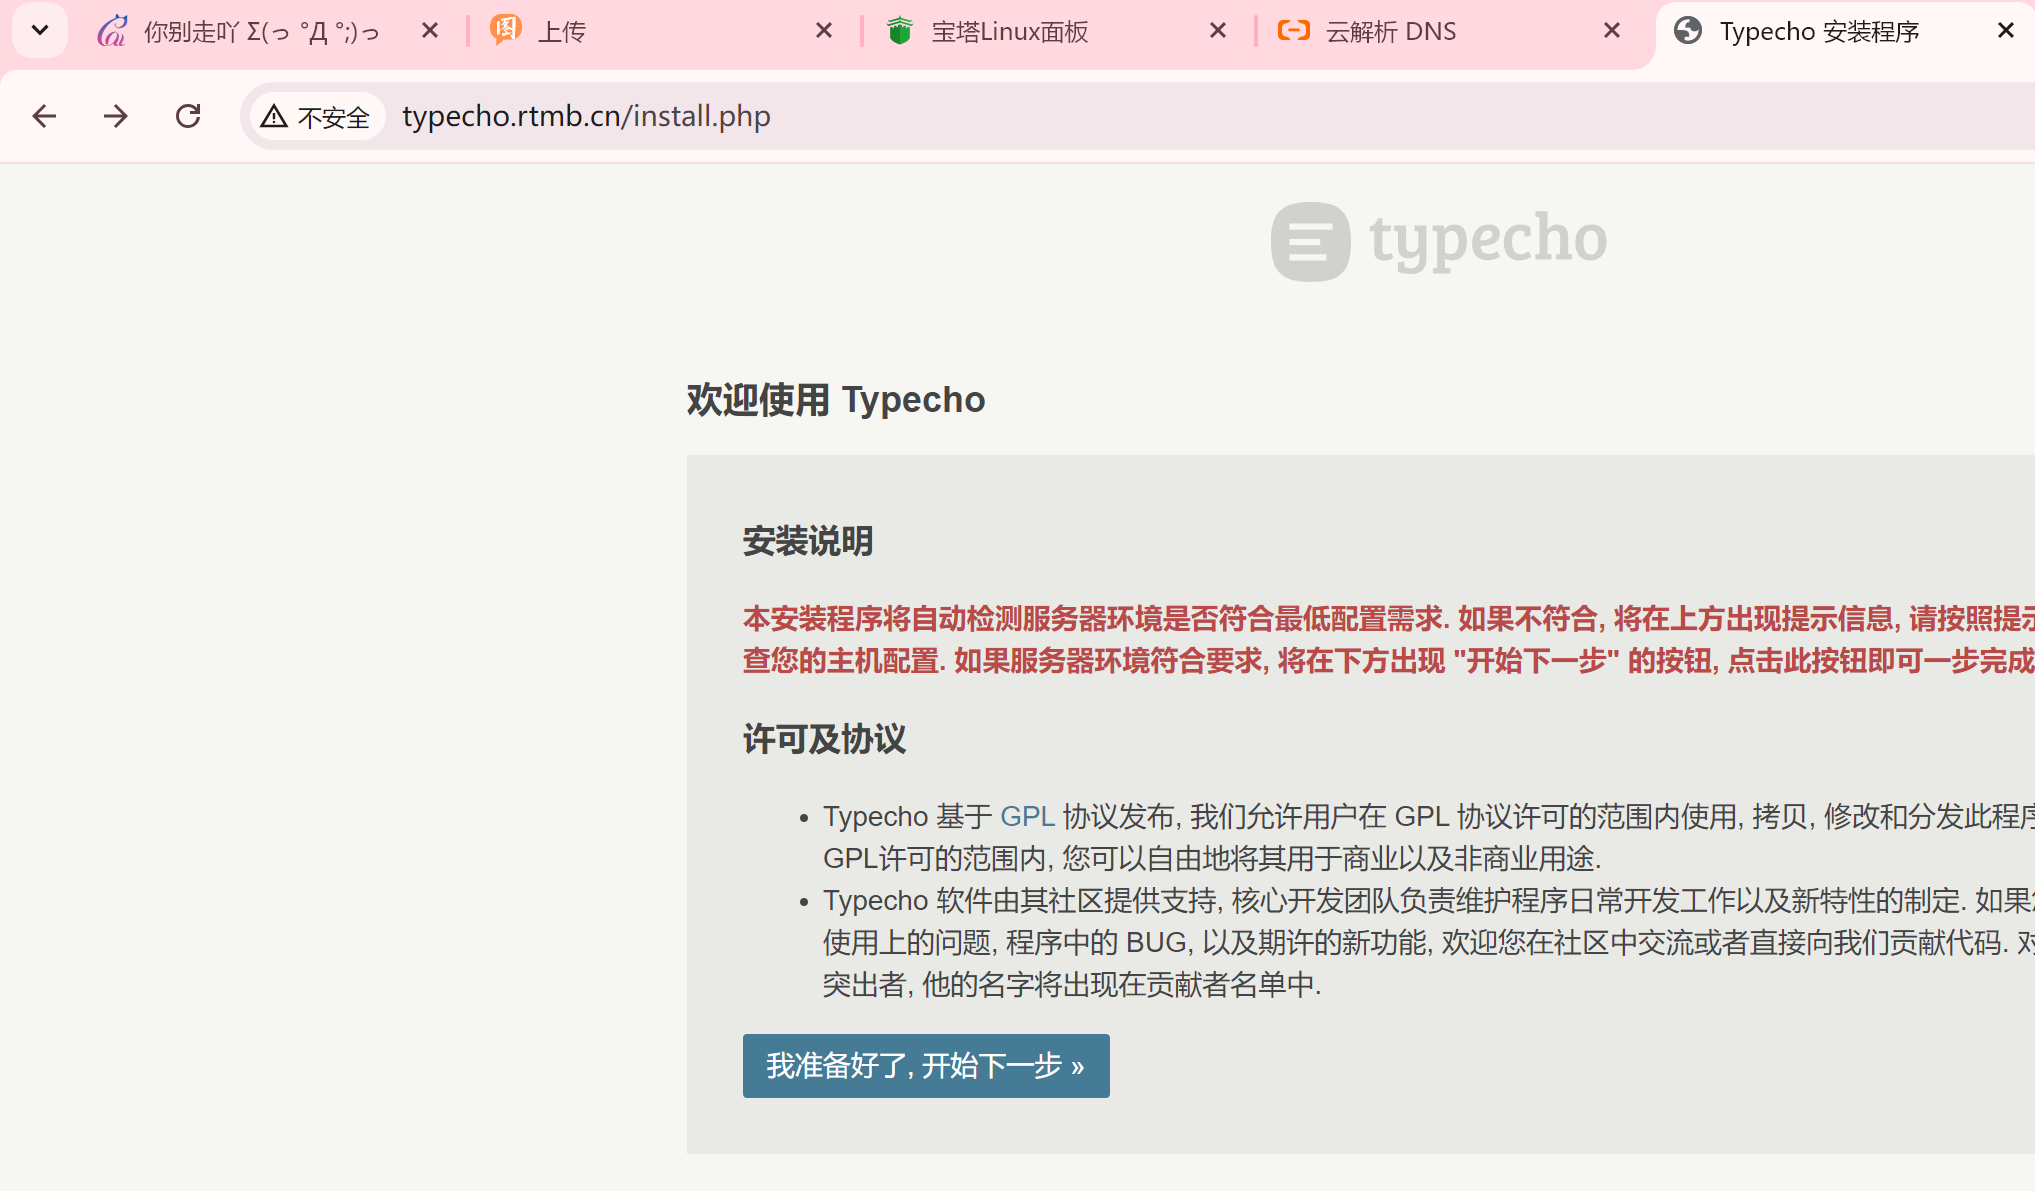Click the Typecho logo icon
This screenshot has width=2035, height=1191.
1310,241
